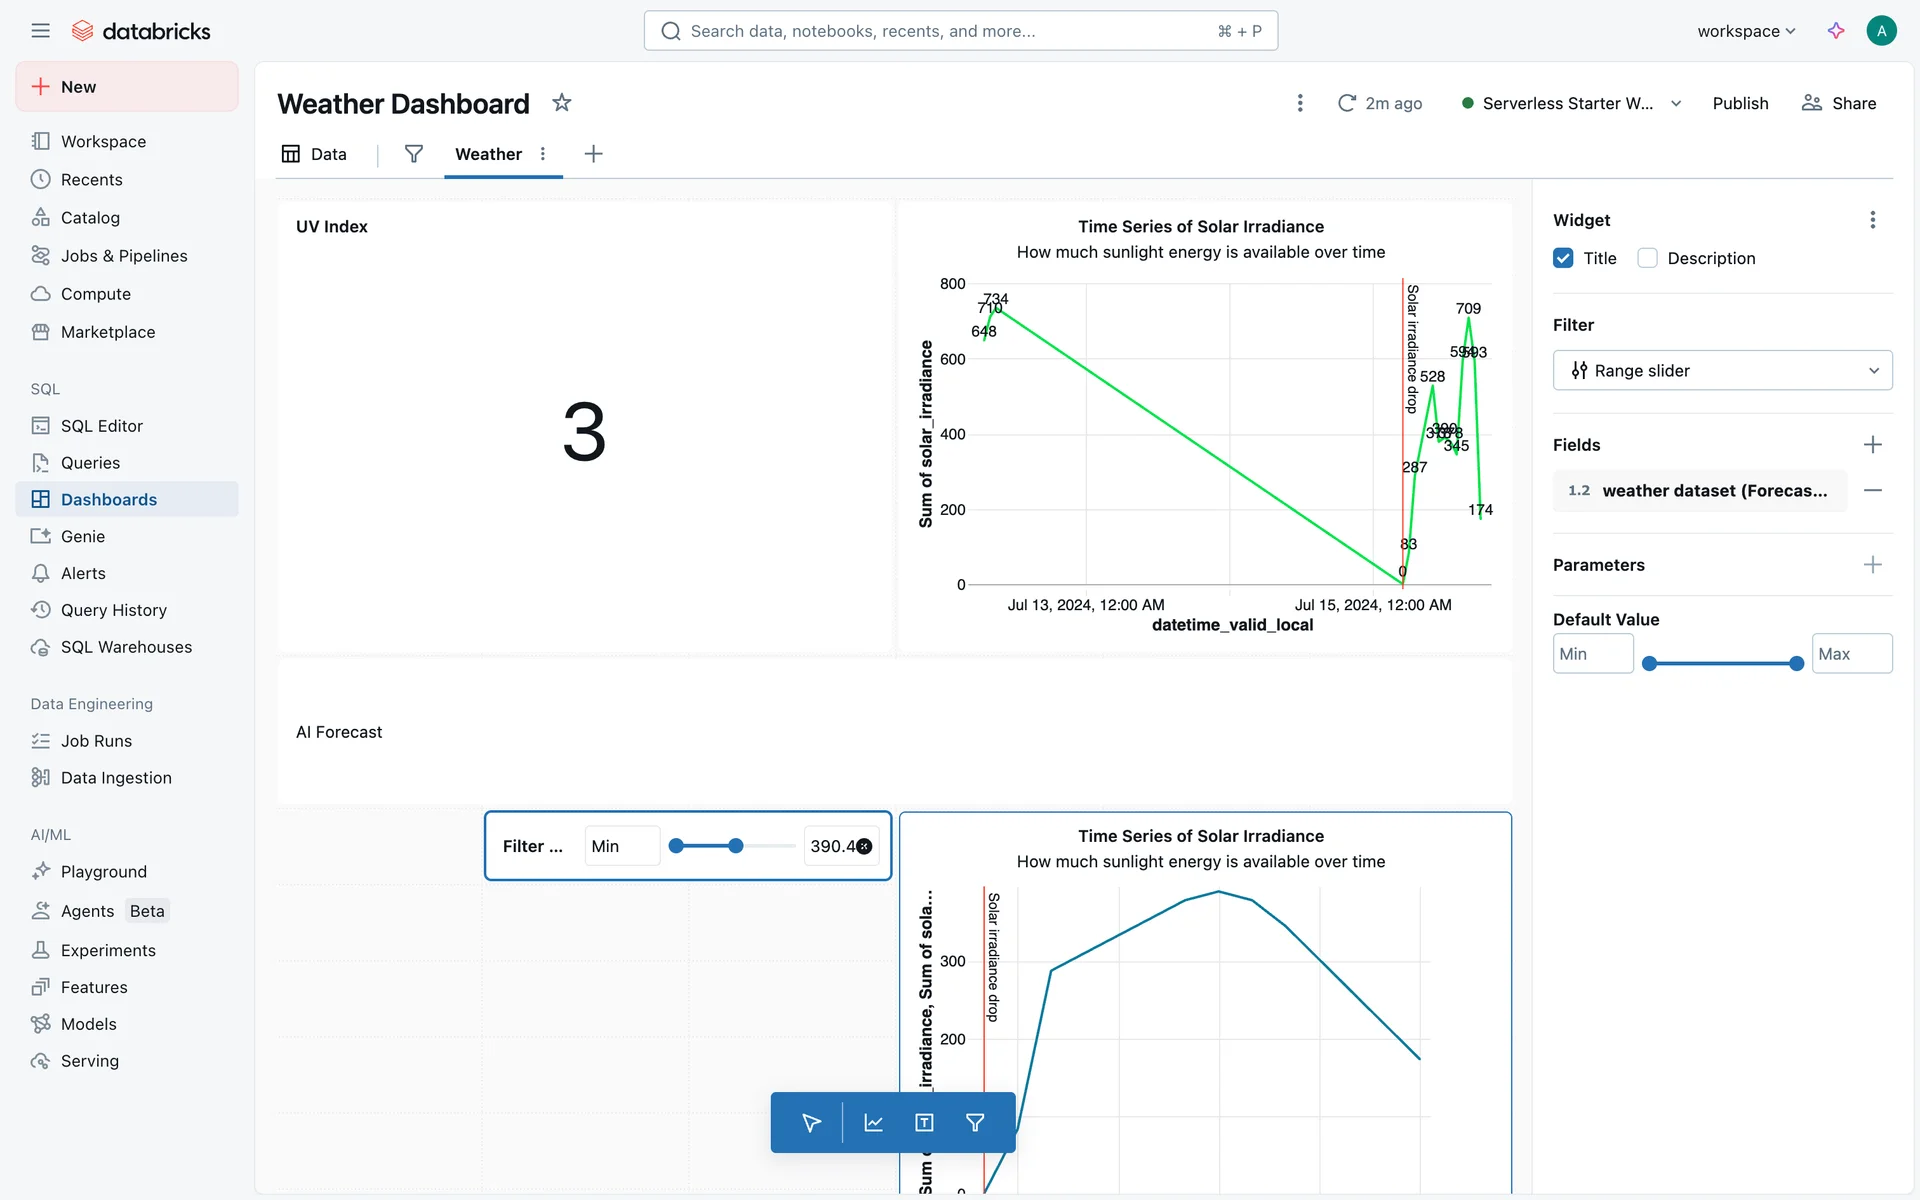
Task: Click the Publish button
Action: [1740, 103]
